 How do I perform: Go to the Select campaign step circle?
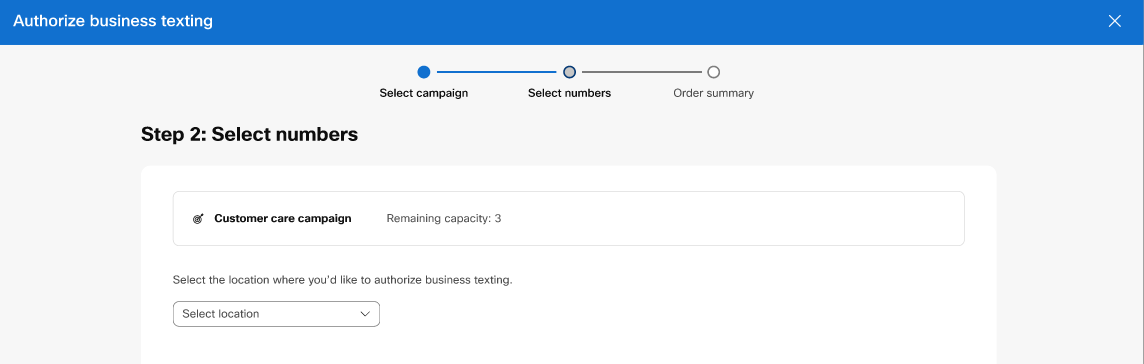point(424,72)
